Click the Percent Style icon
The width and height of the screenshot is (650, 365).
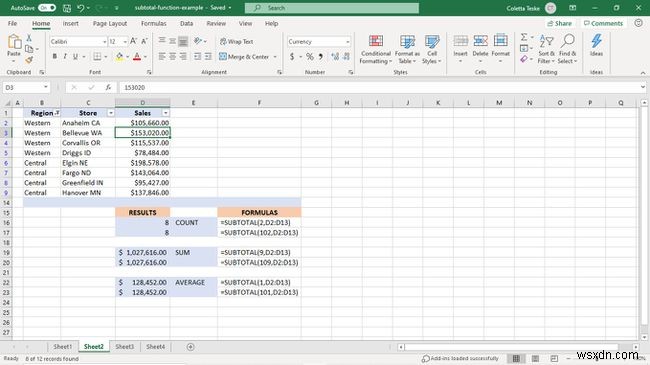coord(310,56)
